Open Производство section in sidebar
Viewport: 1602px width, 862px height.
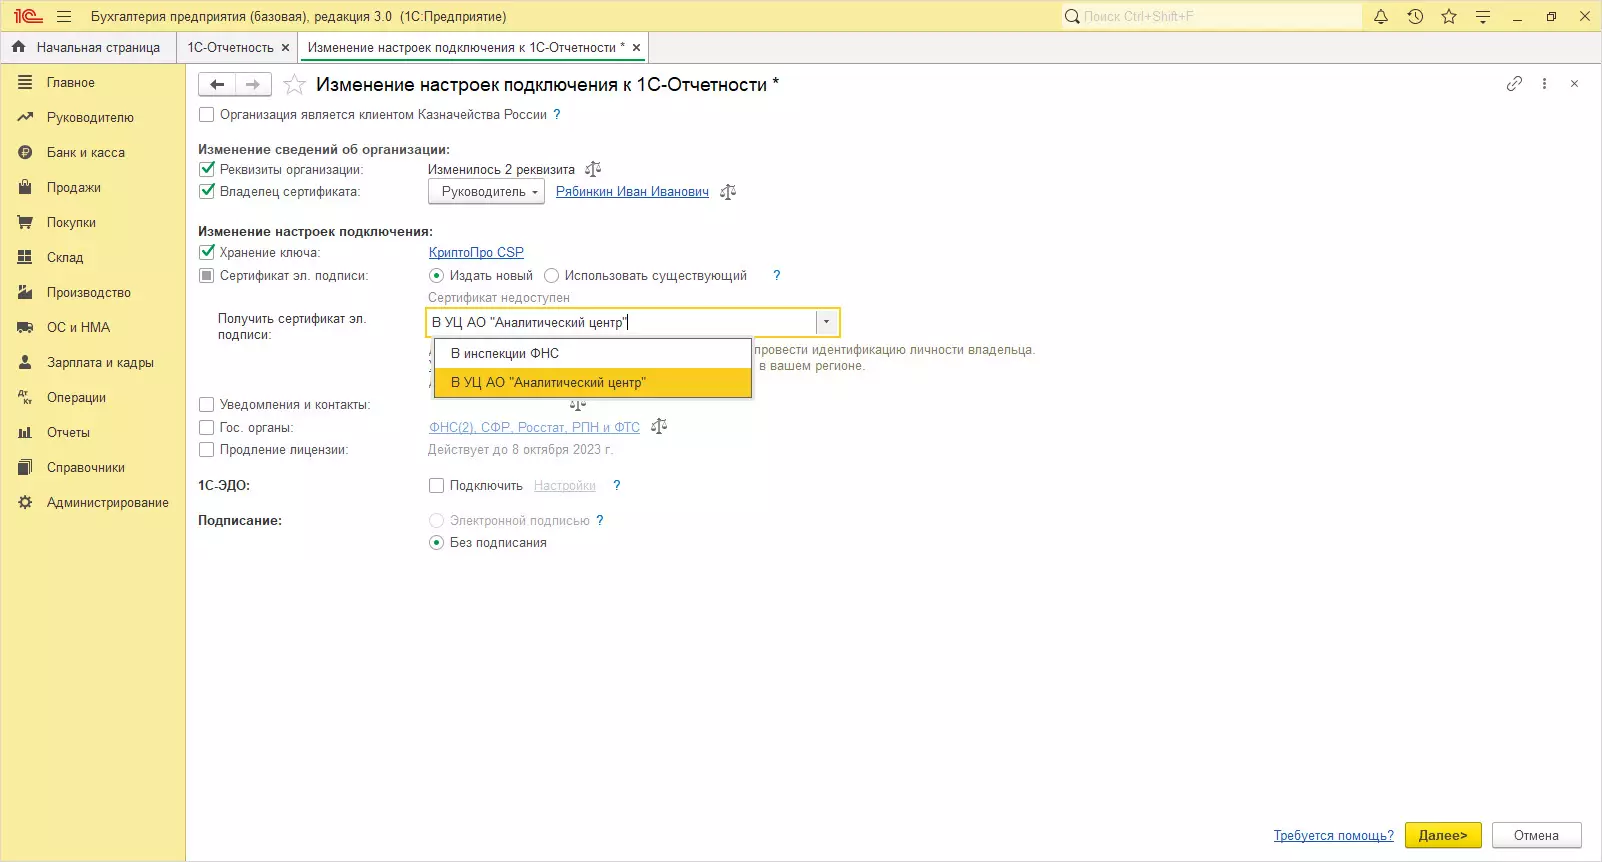(93, 293)
